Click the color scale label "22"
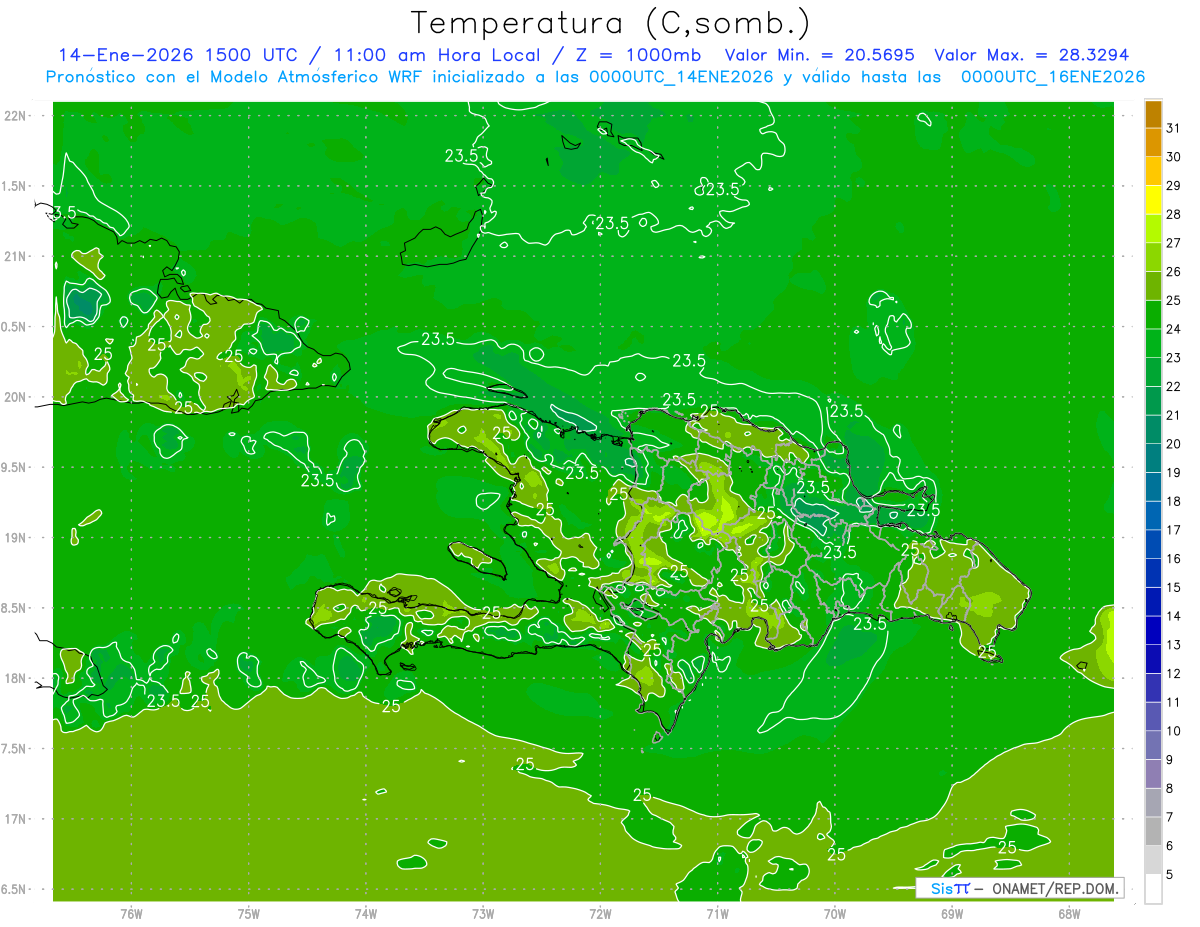The width and height of the screenshot is (1200, 927). pyautogui.click(x=1174, y=387)
